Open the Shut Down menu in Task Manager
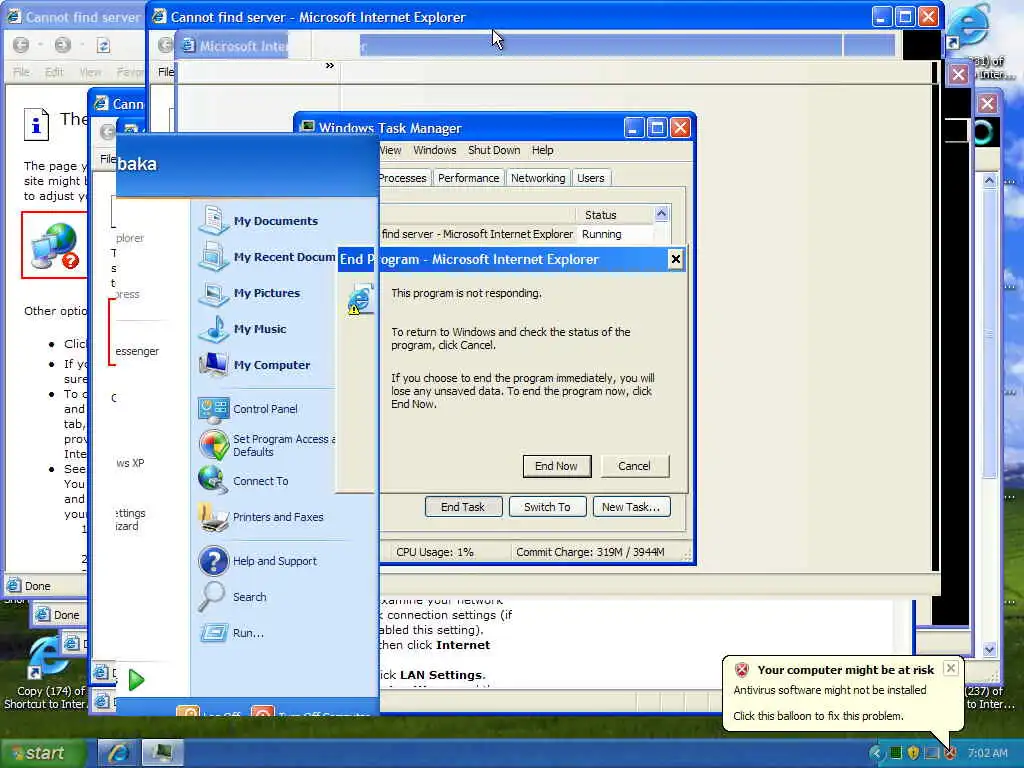This screenshot has width=1024, height=768. pos(494,150)
